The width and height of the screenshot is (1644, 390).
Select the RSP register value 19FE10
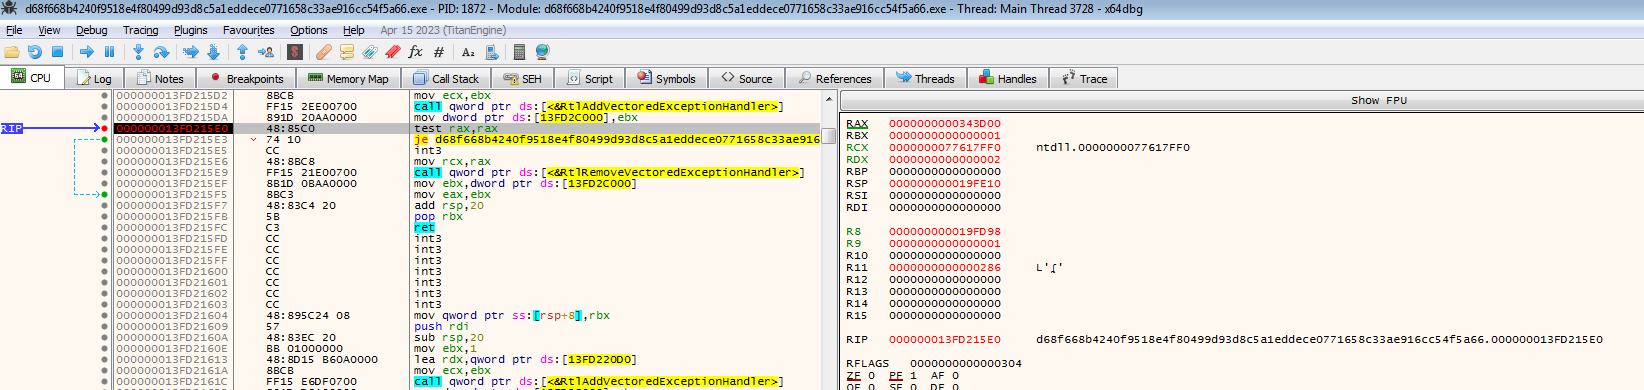[x=944, y=184]
